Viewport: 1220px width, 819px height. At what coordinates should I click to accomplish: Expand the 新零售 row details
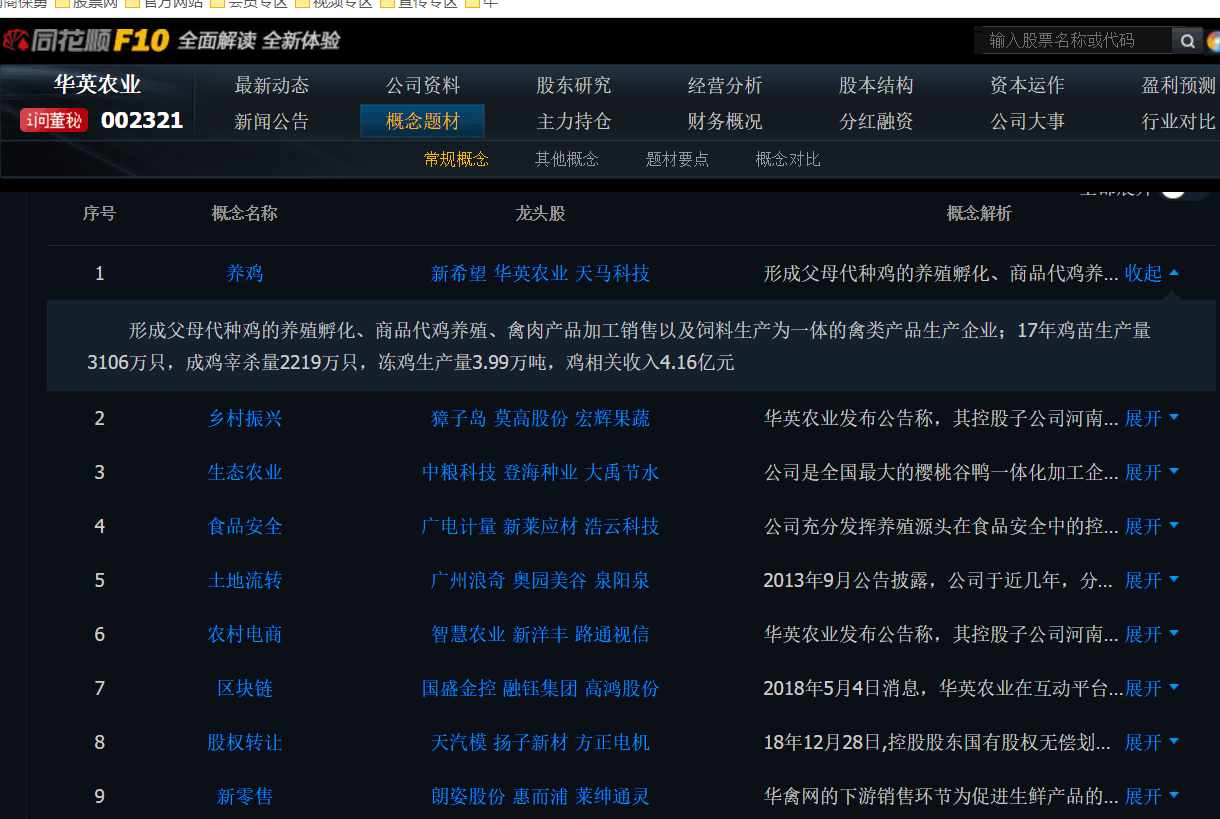click(1153, 796)
